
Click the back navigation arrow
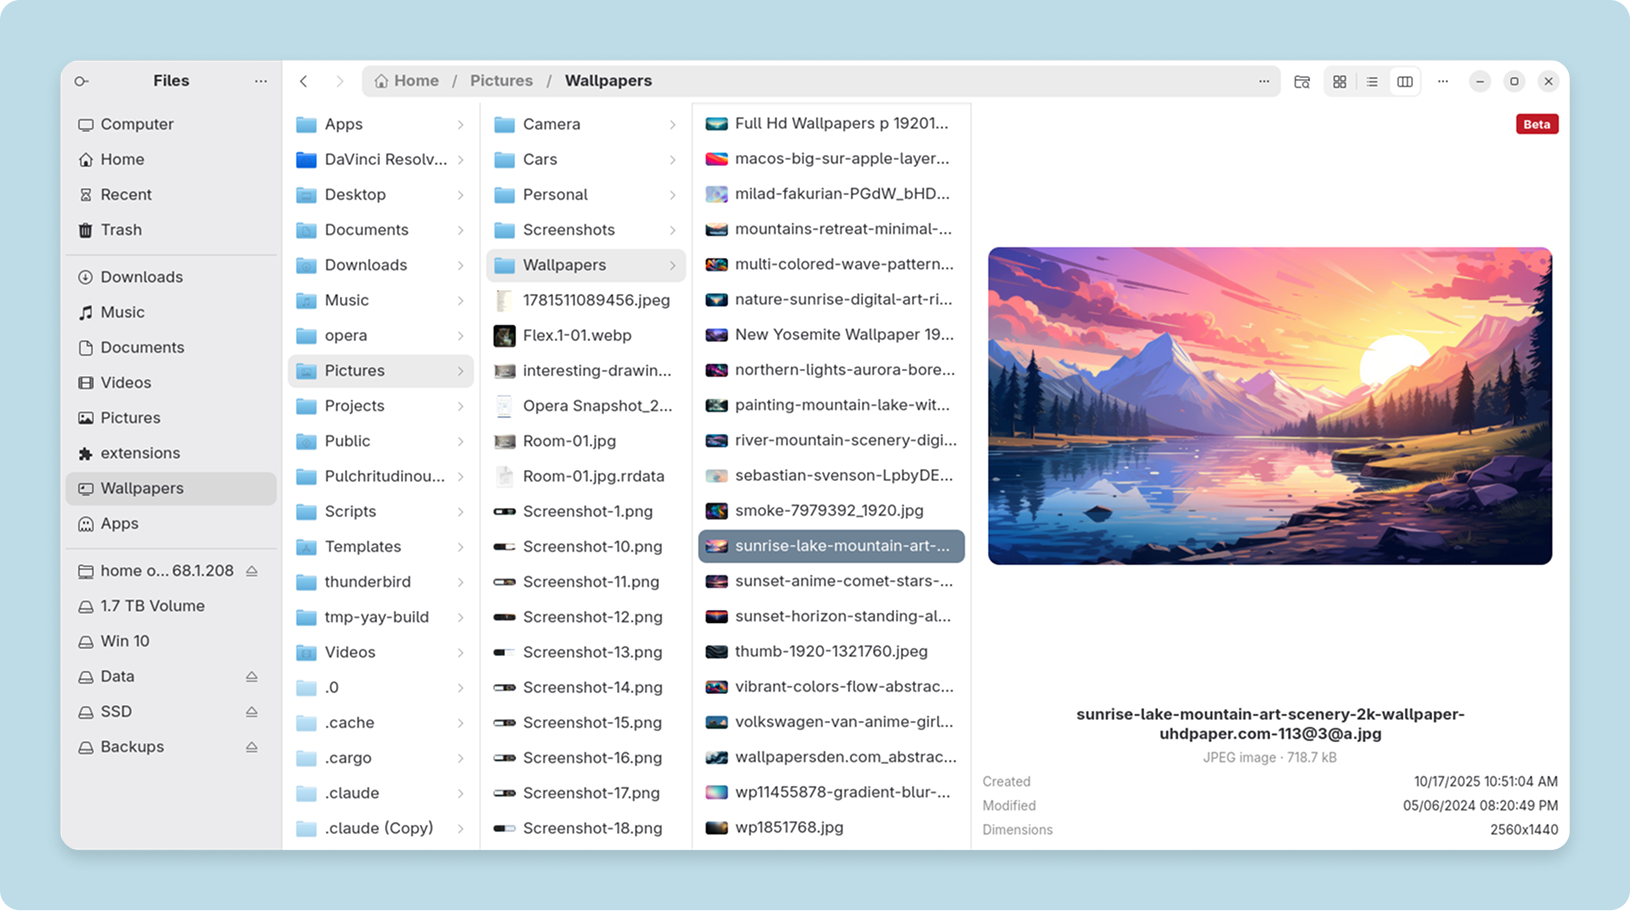(x=304, y=81)
